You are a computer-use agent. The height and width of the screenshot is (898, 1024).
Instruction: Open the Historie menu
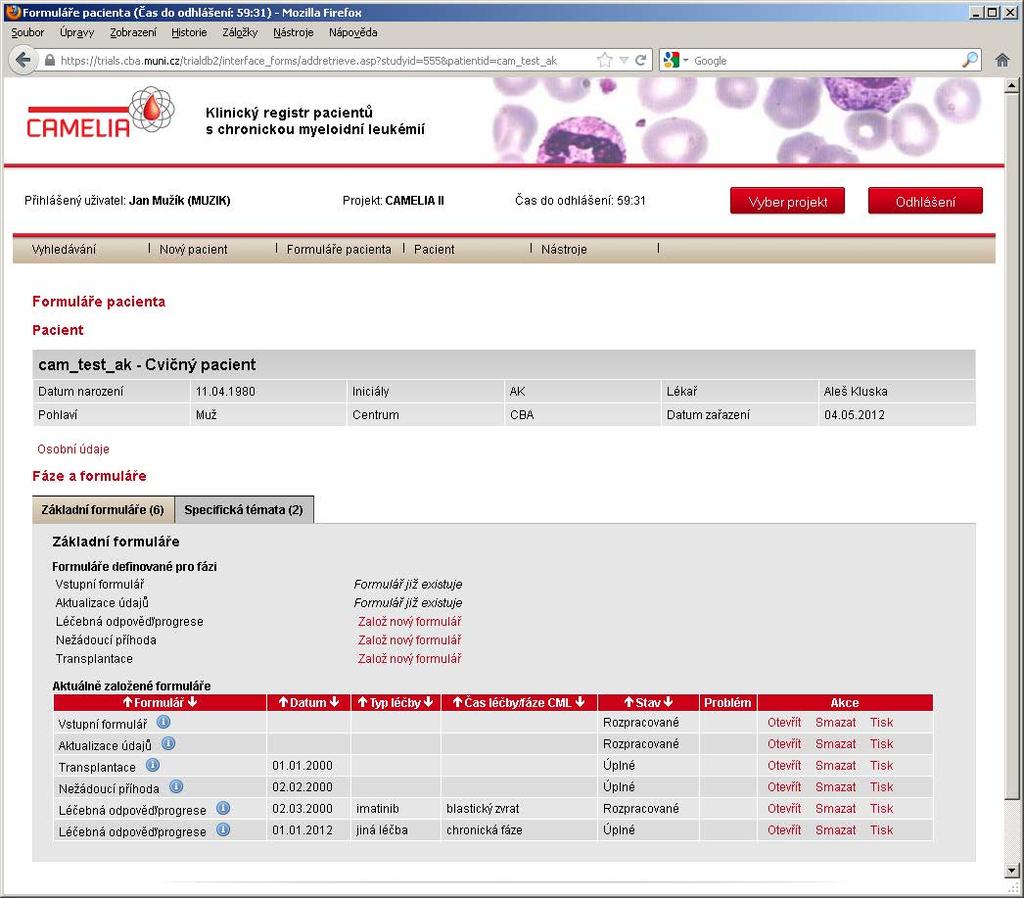[x=189, y=33]
